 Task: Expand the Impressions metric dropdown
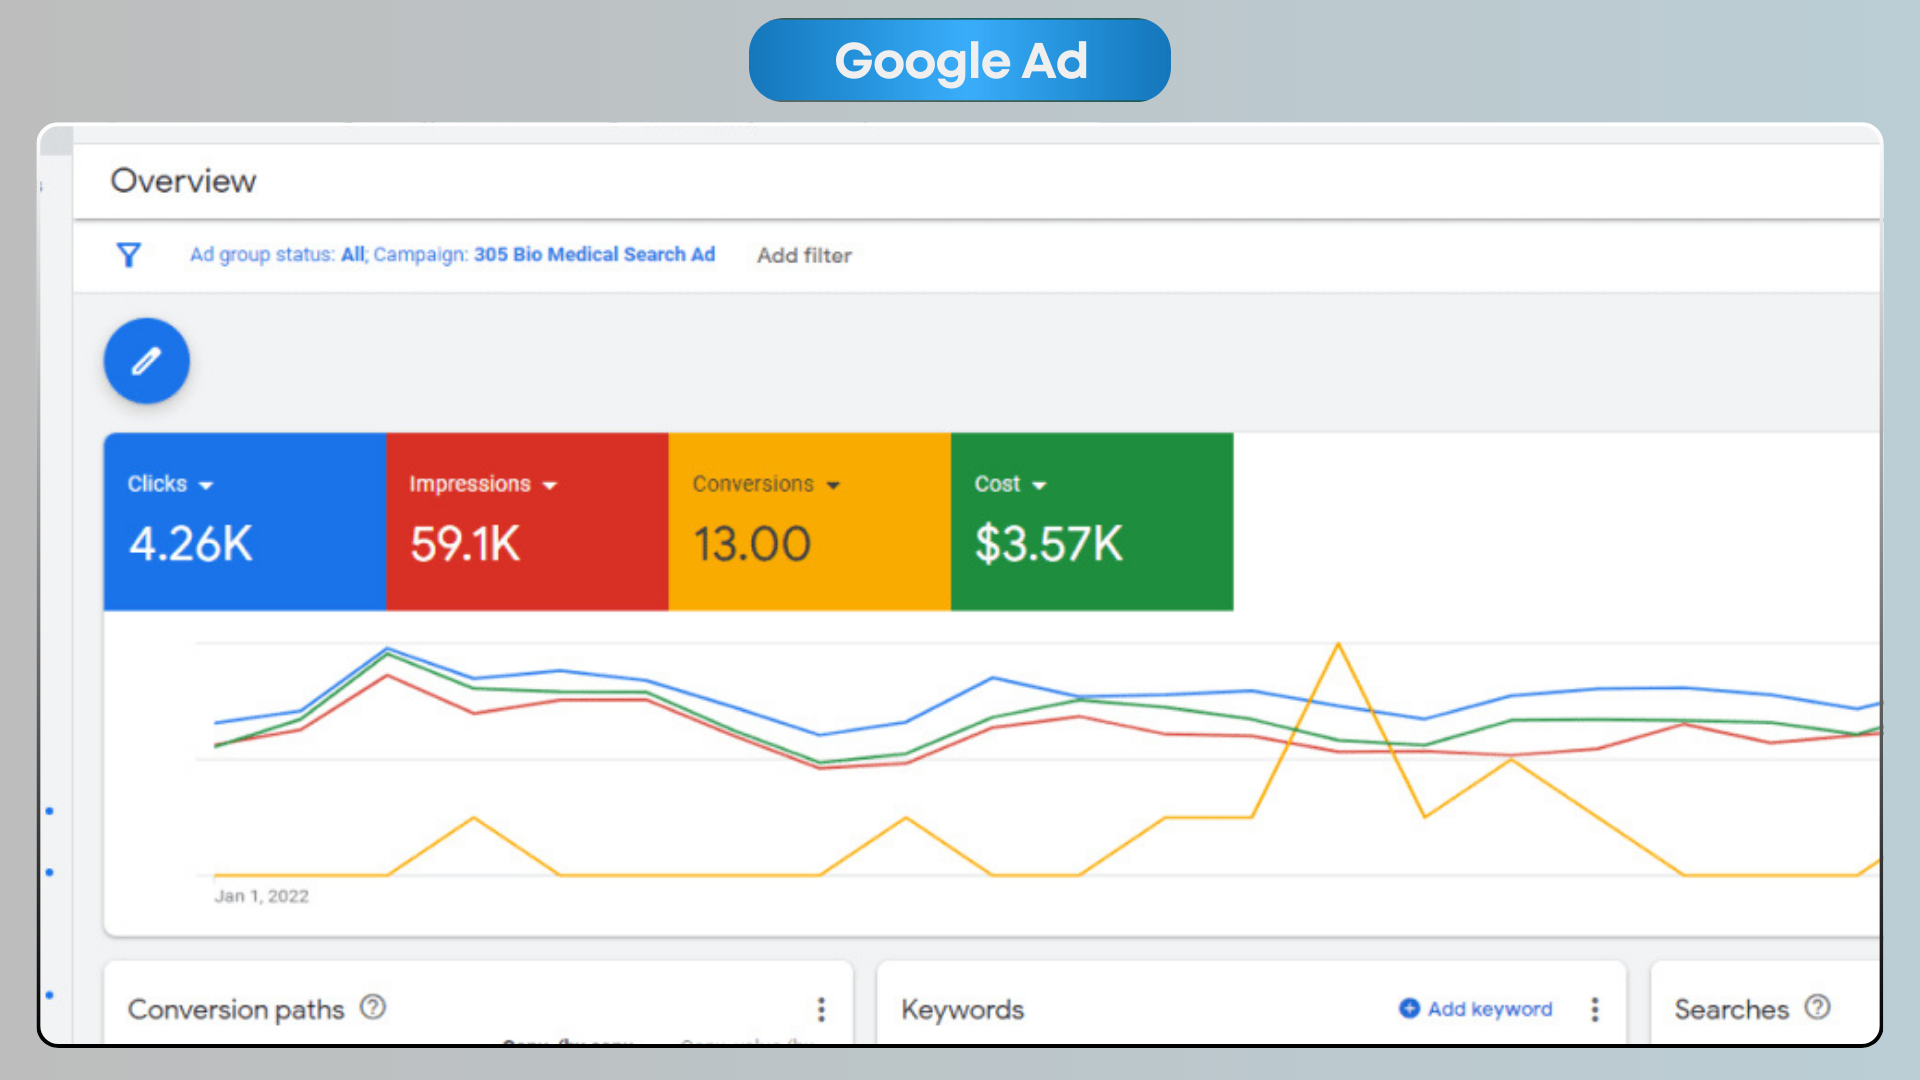point(549,485)
